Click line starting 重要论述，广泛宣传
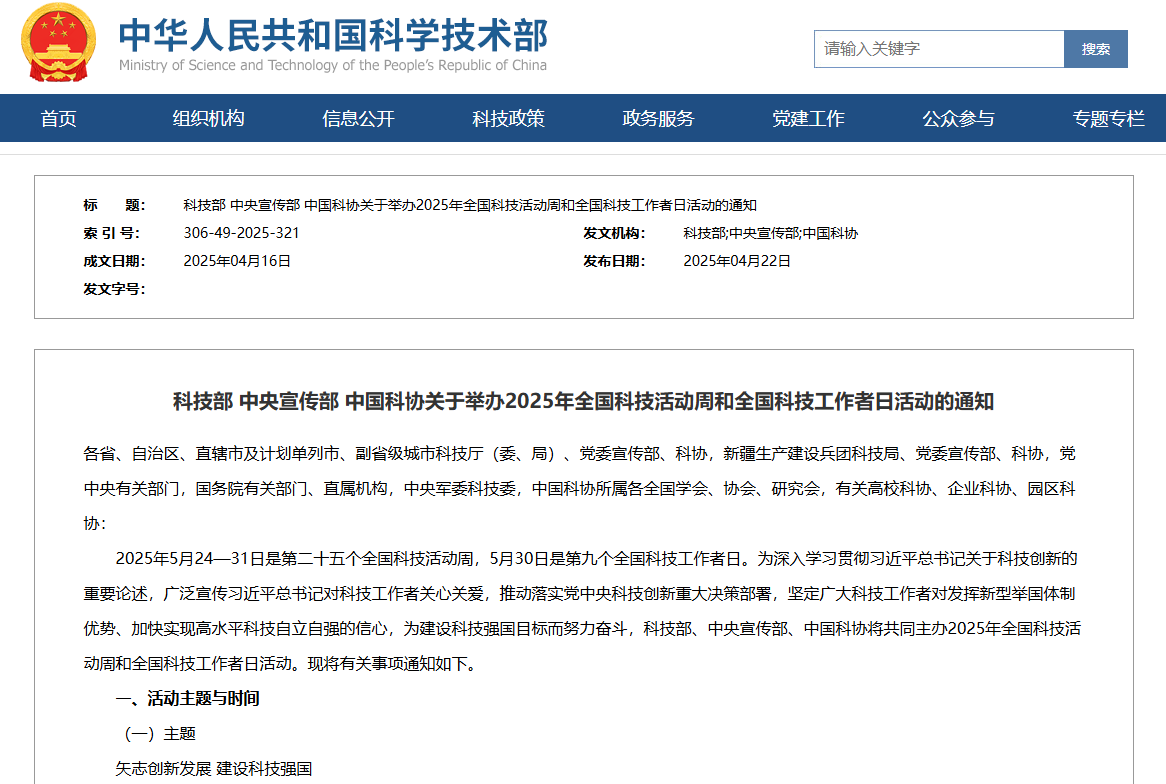This screenshot has width=1166, height=784. pos(579,594)
